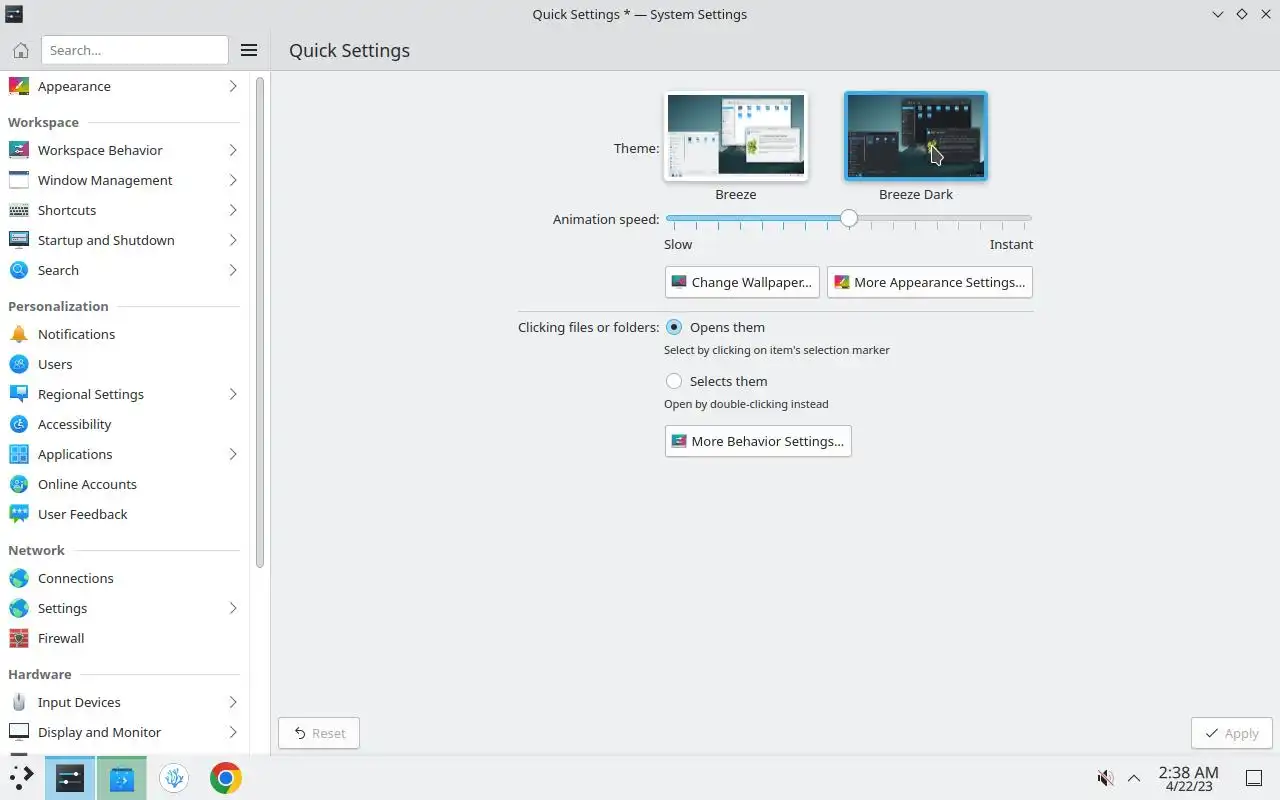Expand the Search category chevron
The height and width of the screenshot is (800, 1280).
pos(233,270)
